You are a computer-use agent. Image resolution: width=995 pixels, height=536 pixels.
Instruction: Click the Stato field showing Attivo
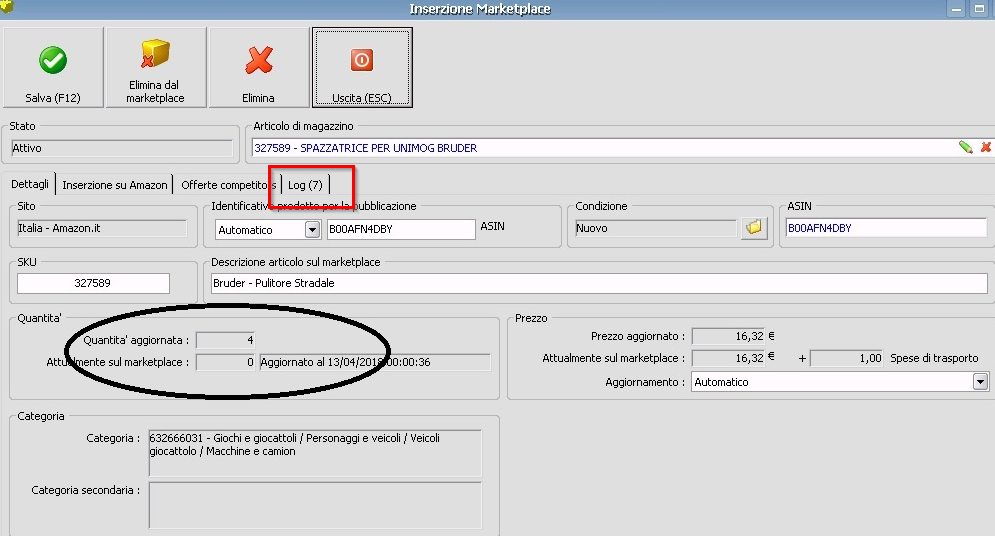[x=122, y=148]
